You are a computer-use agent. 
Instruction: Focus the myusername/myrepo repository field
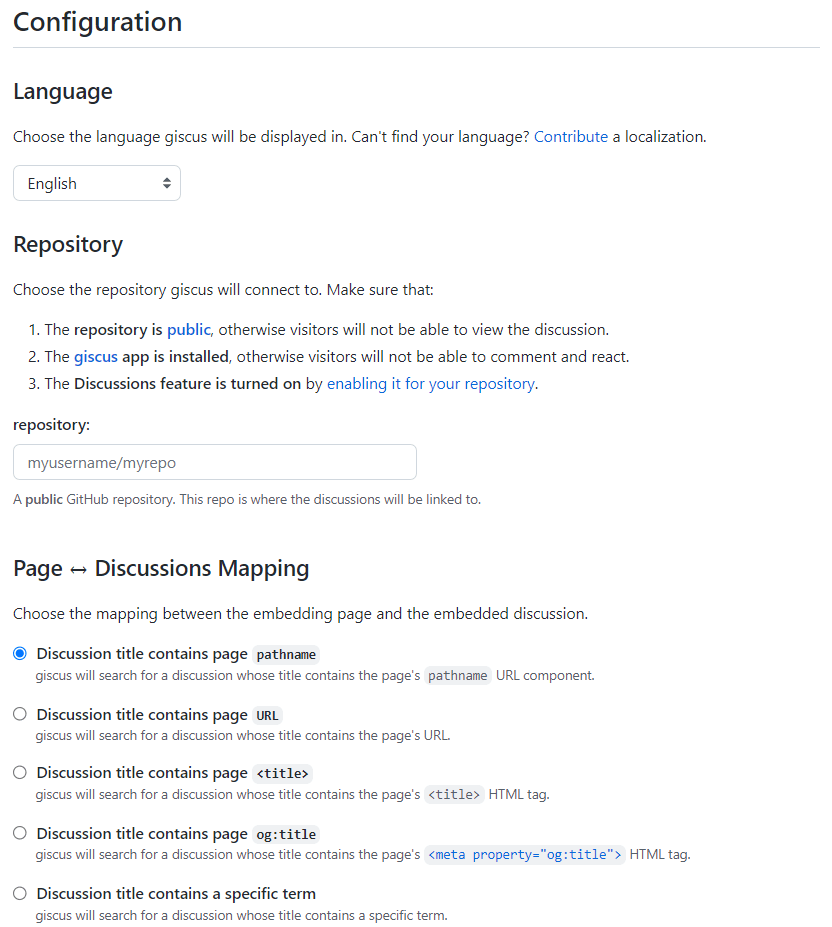click(215, 462)
